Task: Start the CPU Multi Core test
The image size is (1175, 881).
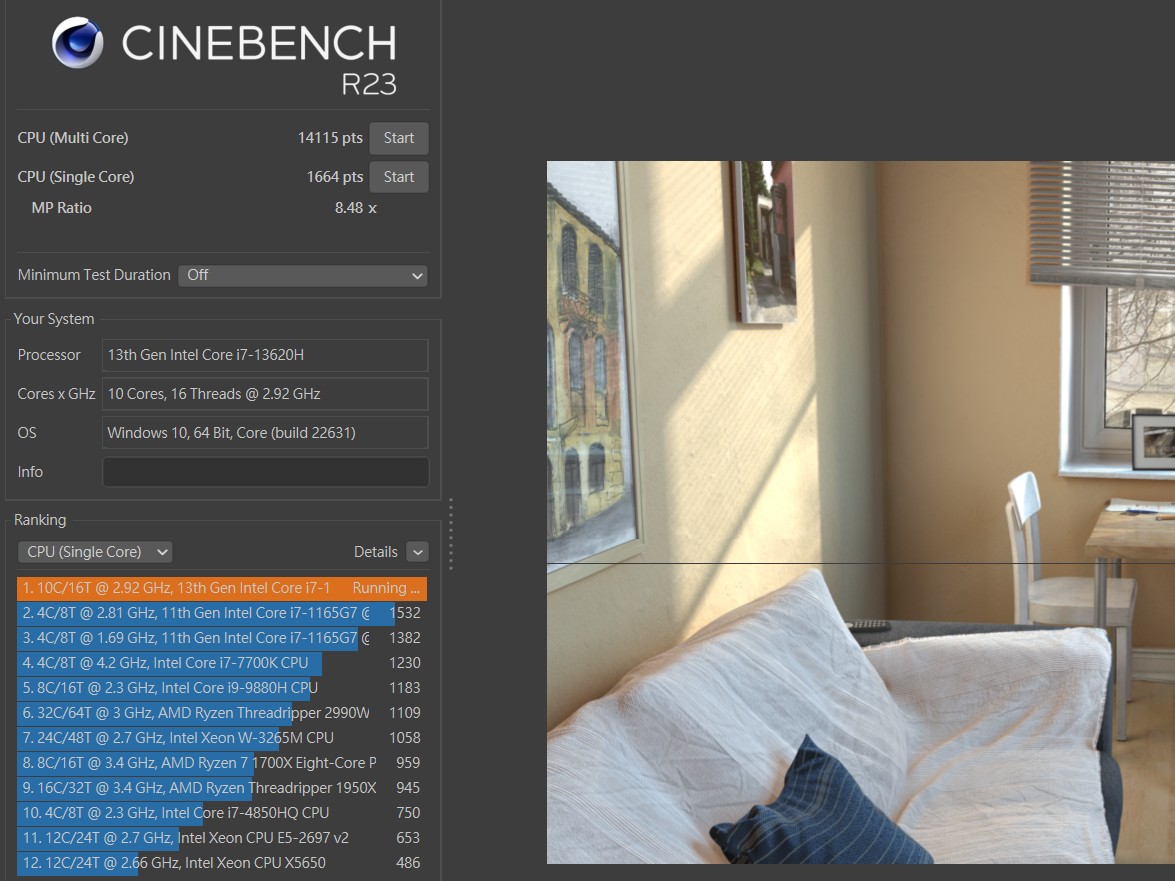Action: pyautogui.click(x=399, y=138)
